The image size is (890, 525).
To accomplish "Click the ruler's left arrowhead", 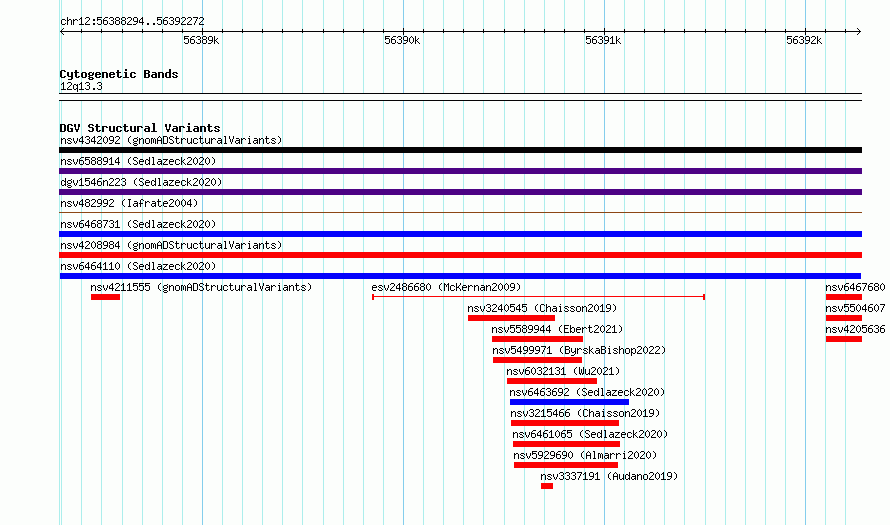I will [62, 31].
